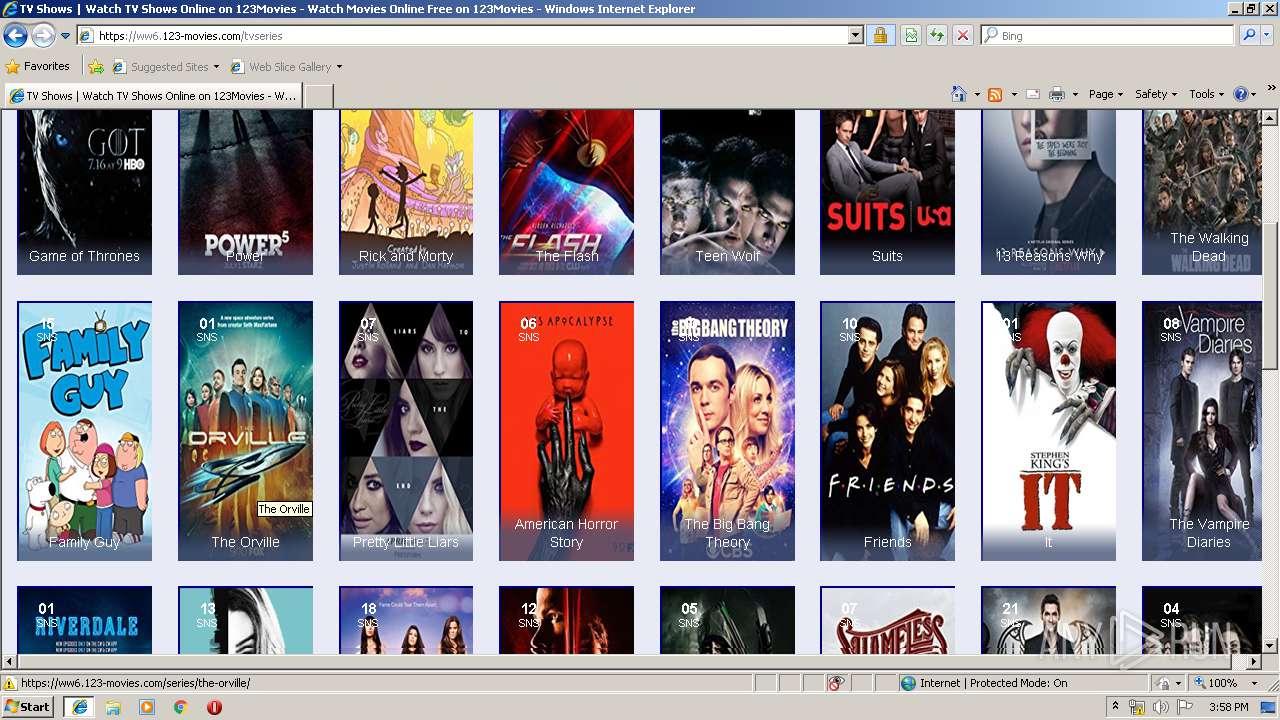
Task: Click Internet Protected Mode zone indicator
Action: [x=984, y=683]
